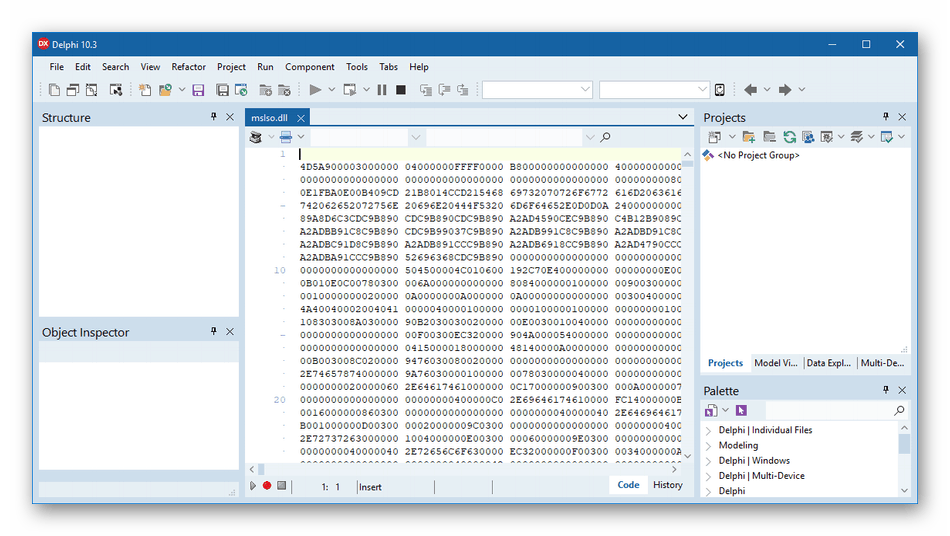950x536 pixels.
Task: Open the Refactor menu
Action: (188, 67)
